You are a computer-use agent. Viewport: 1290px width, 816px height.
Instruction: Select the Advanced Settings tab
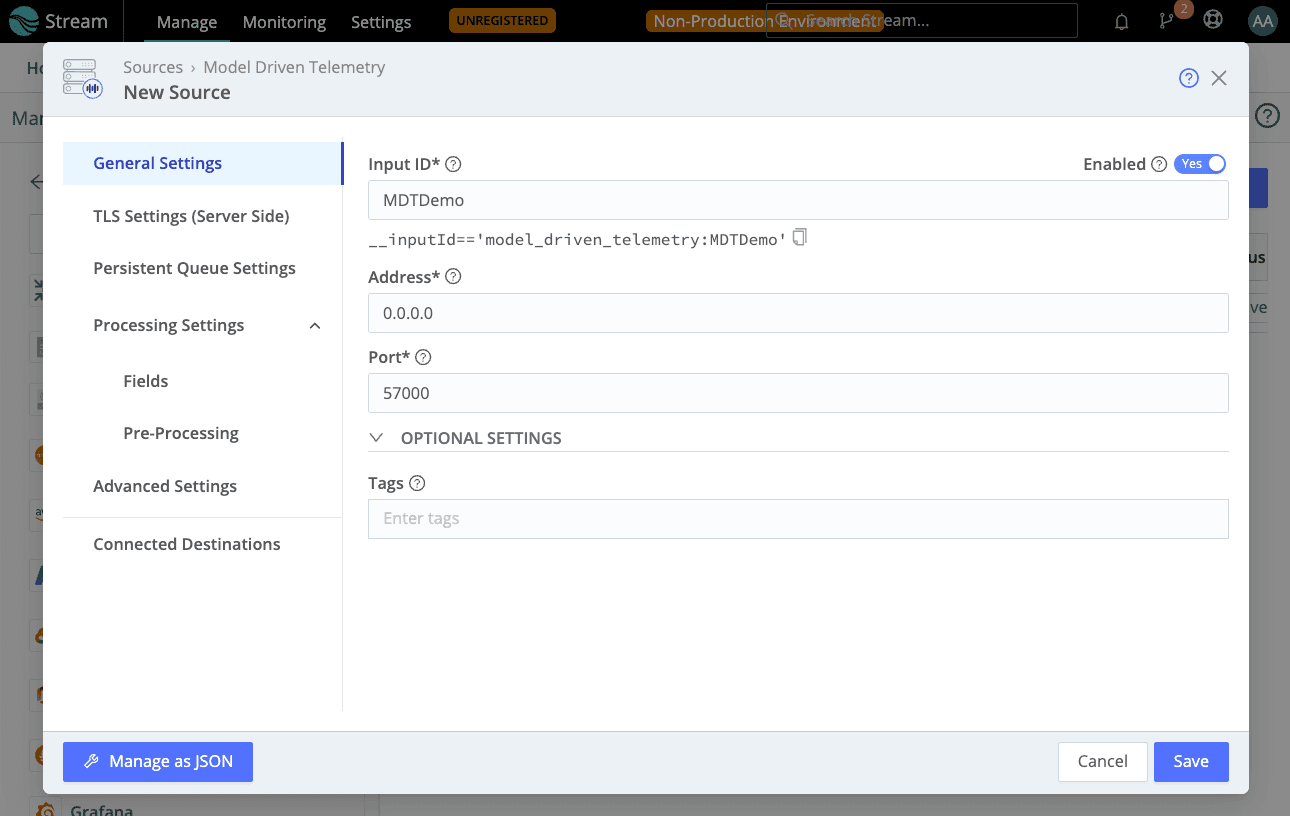click(165, 486)
